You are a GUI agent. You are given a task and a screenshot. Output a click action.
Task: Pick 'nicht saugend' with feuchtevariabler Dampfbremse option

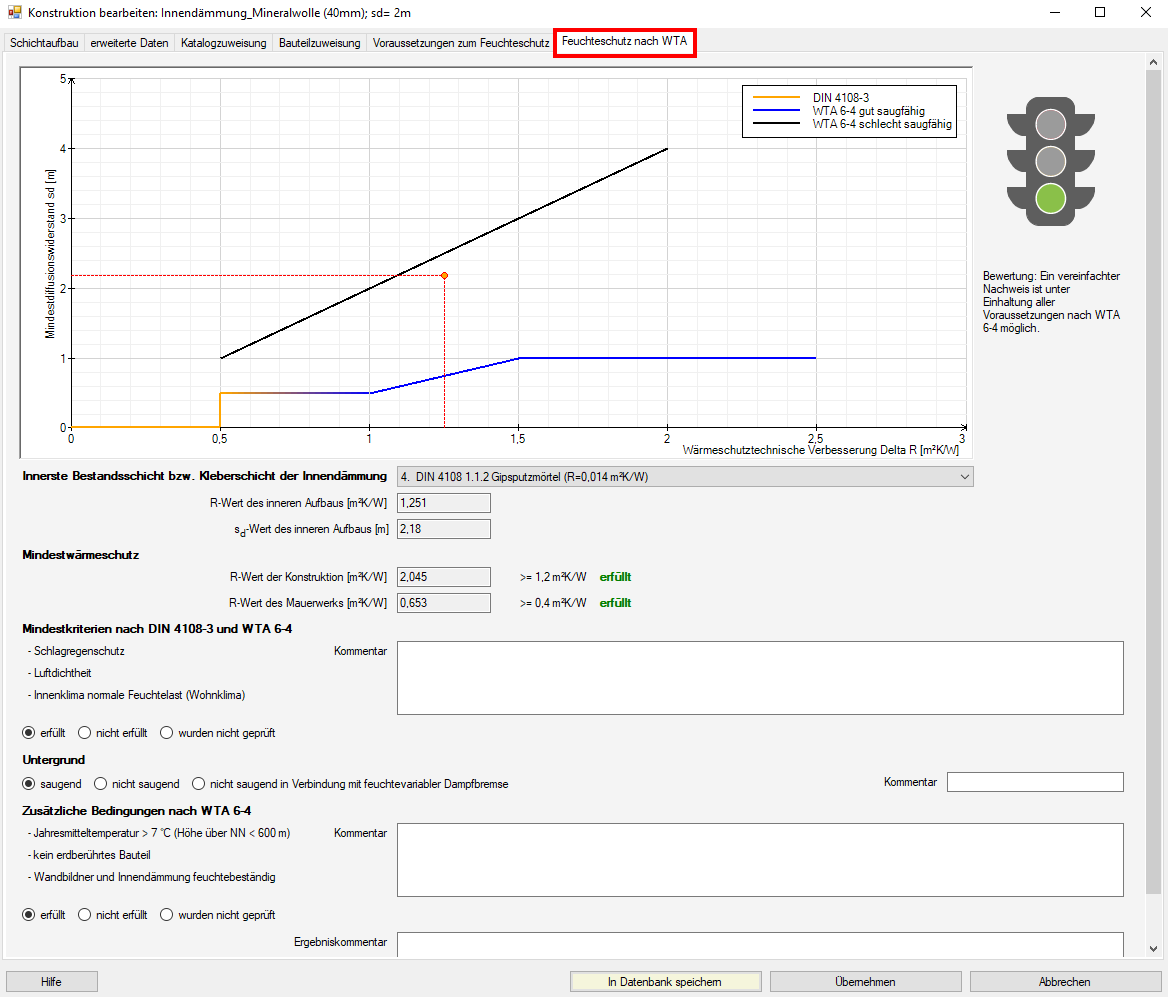[x=199, y=784]
